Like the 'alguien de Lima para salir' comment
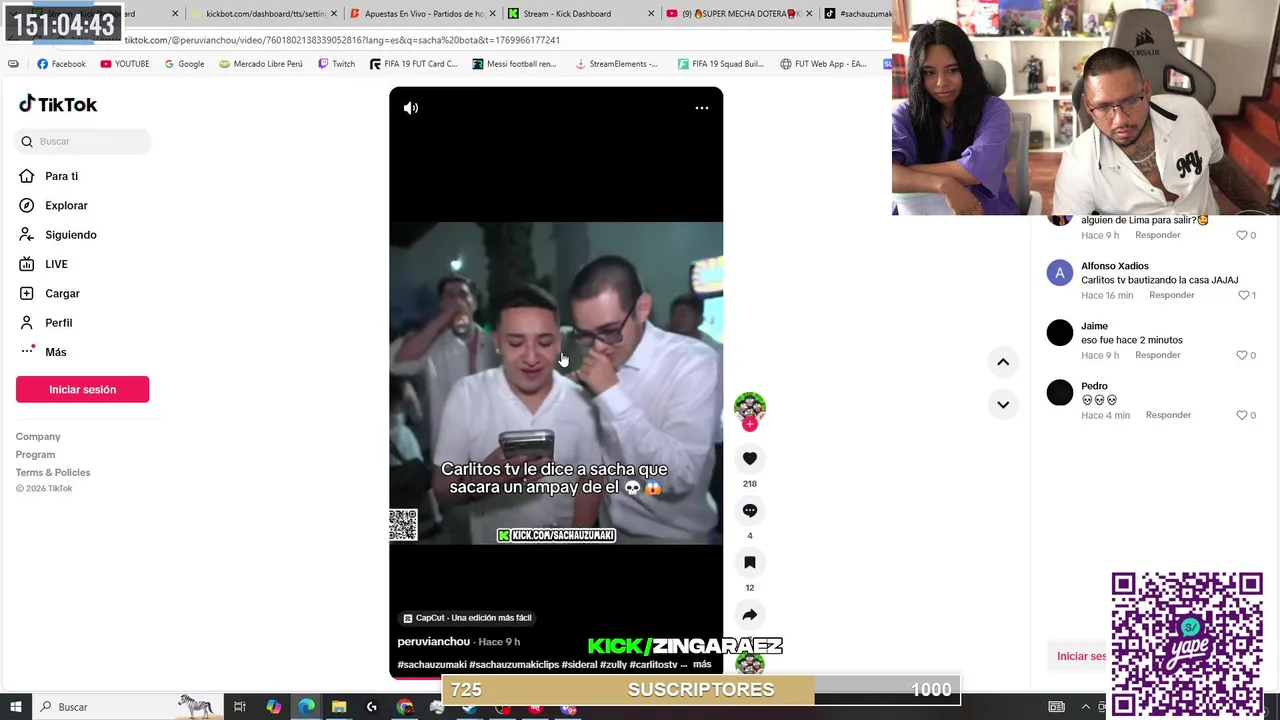 [x=1242, y=236]
